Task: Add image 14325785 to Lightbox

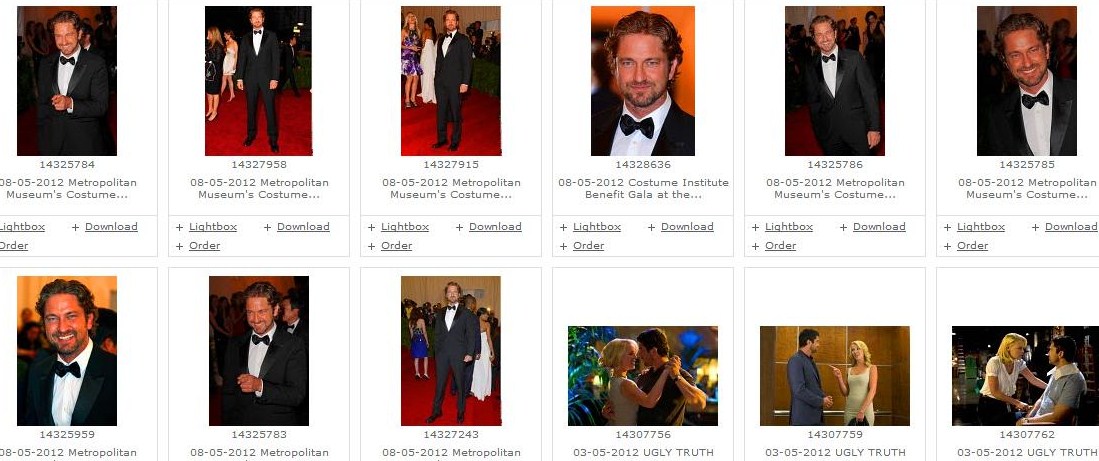Action: [x=981, y=226]
